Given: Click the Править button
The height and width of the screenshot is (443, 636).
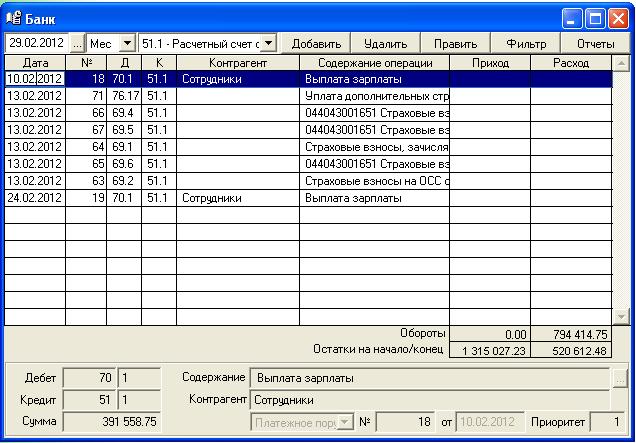Looking at the screenshot, I should 455,44.
